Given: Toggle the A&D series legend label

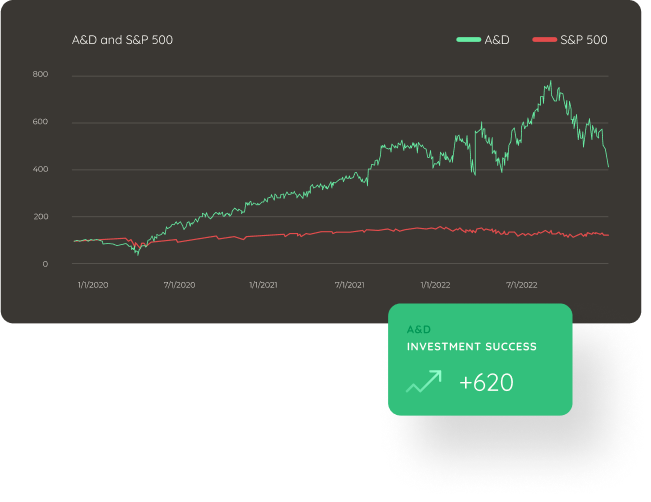Looking at the screenshot, I should (497, 40).
